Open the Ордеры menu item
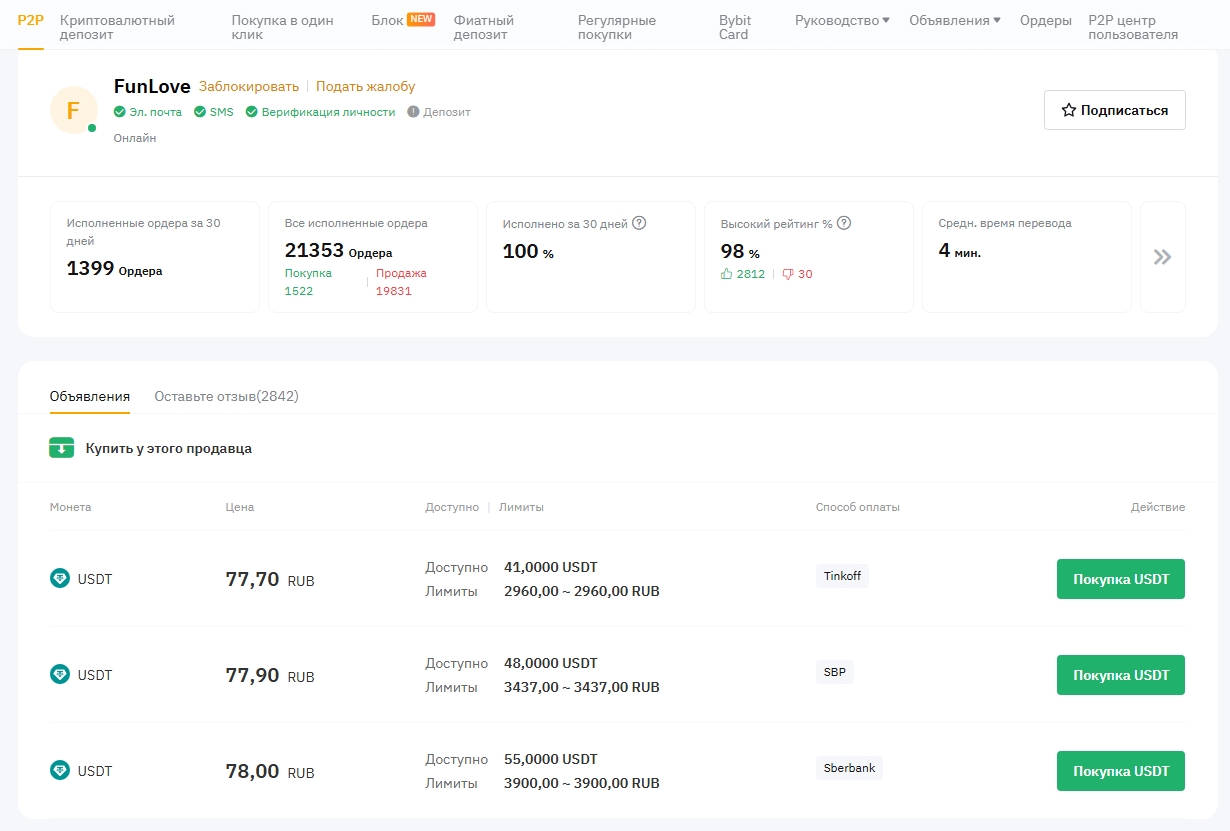Viewport: 1230px width, 831px height. click(1045, 21)
